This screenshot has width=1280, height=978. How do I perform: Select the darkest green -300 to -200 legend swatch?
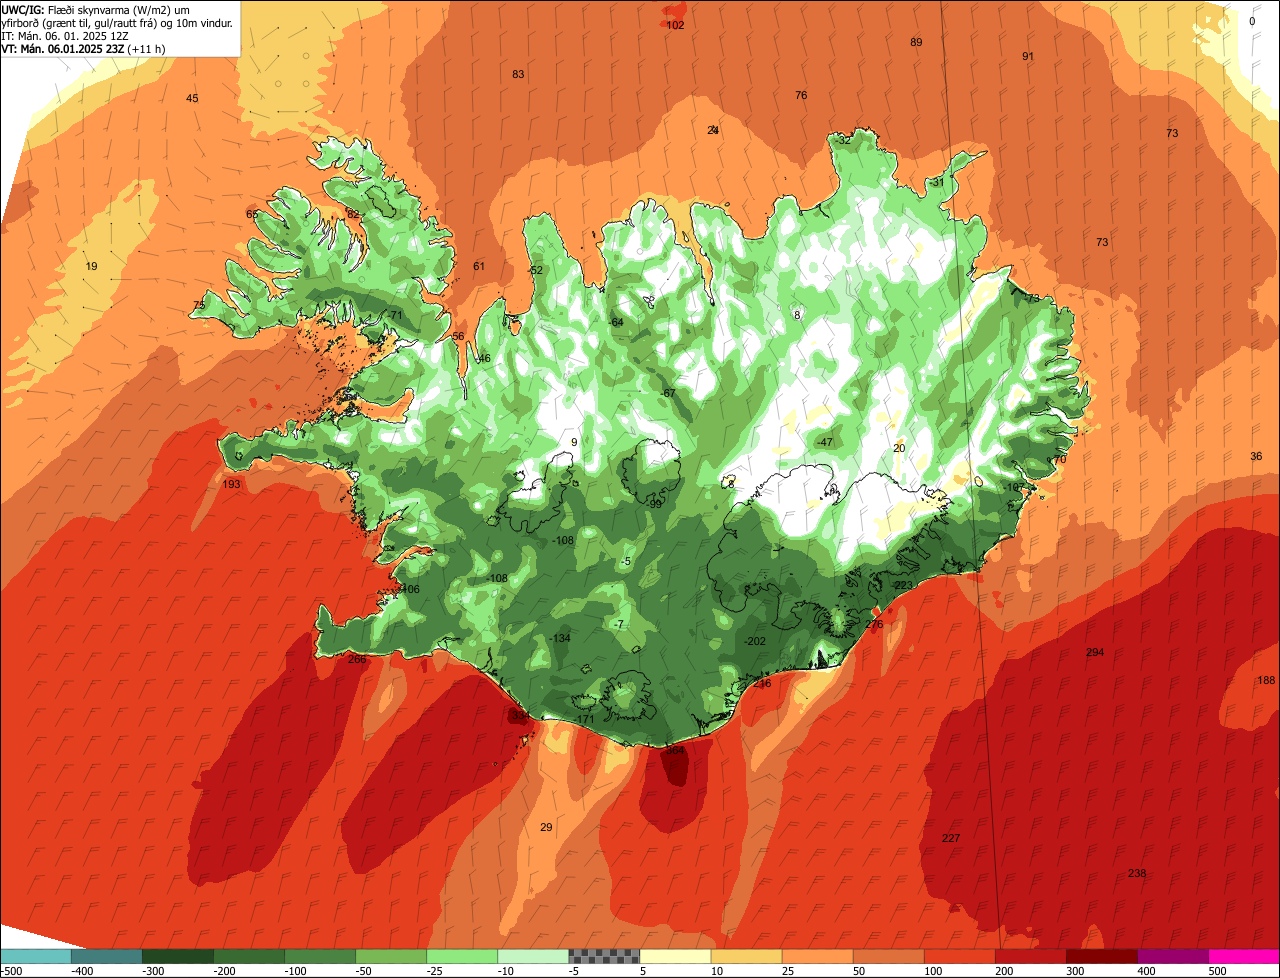(x=178, y=956)
